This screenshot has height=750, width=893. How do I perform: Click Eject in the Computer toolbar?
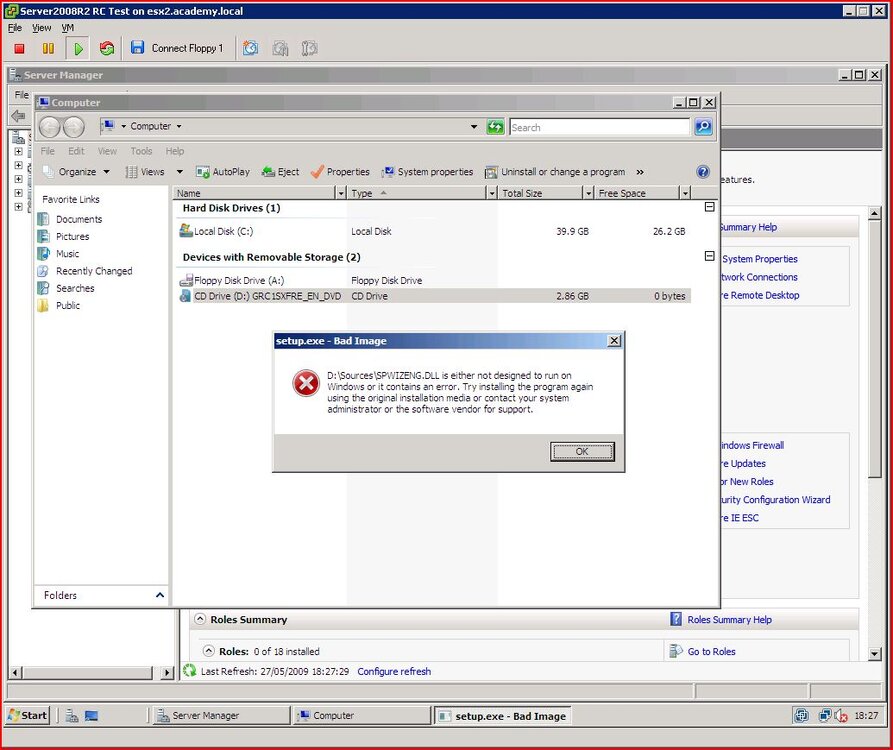point(280,172)
